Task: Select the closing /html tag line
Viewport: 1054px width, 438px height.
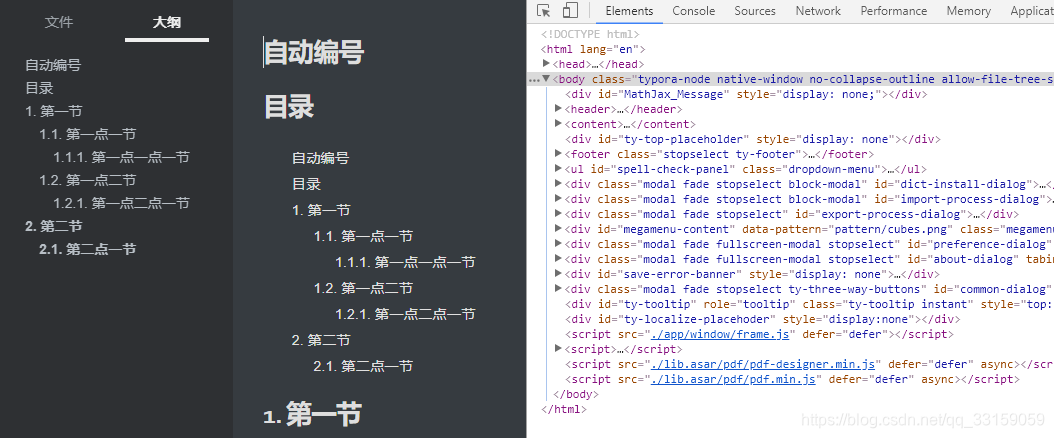Action: 563,409
